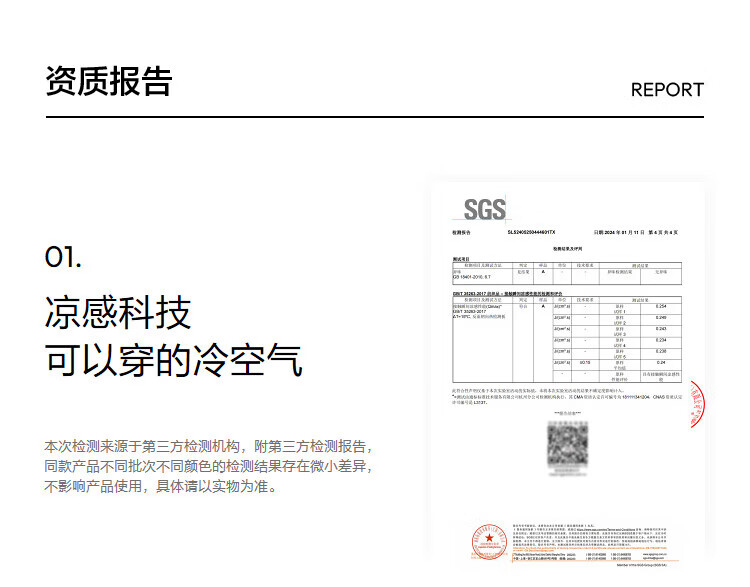This screenshot has height=587, width=750.
Task: Click the line starting 同款产品不同批次
Action: click(208, 466)
